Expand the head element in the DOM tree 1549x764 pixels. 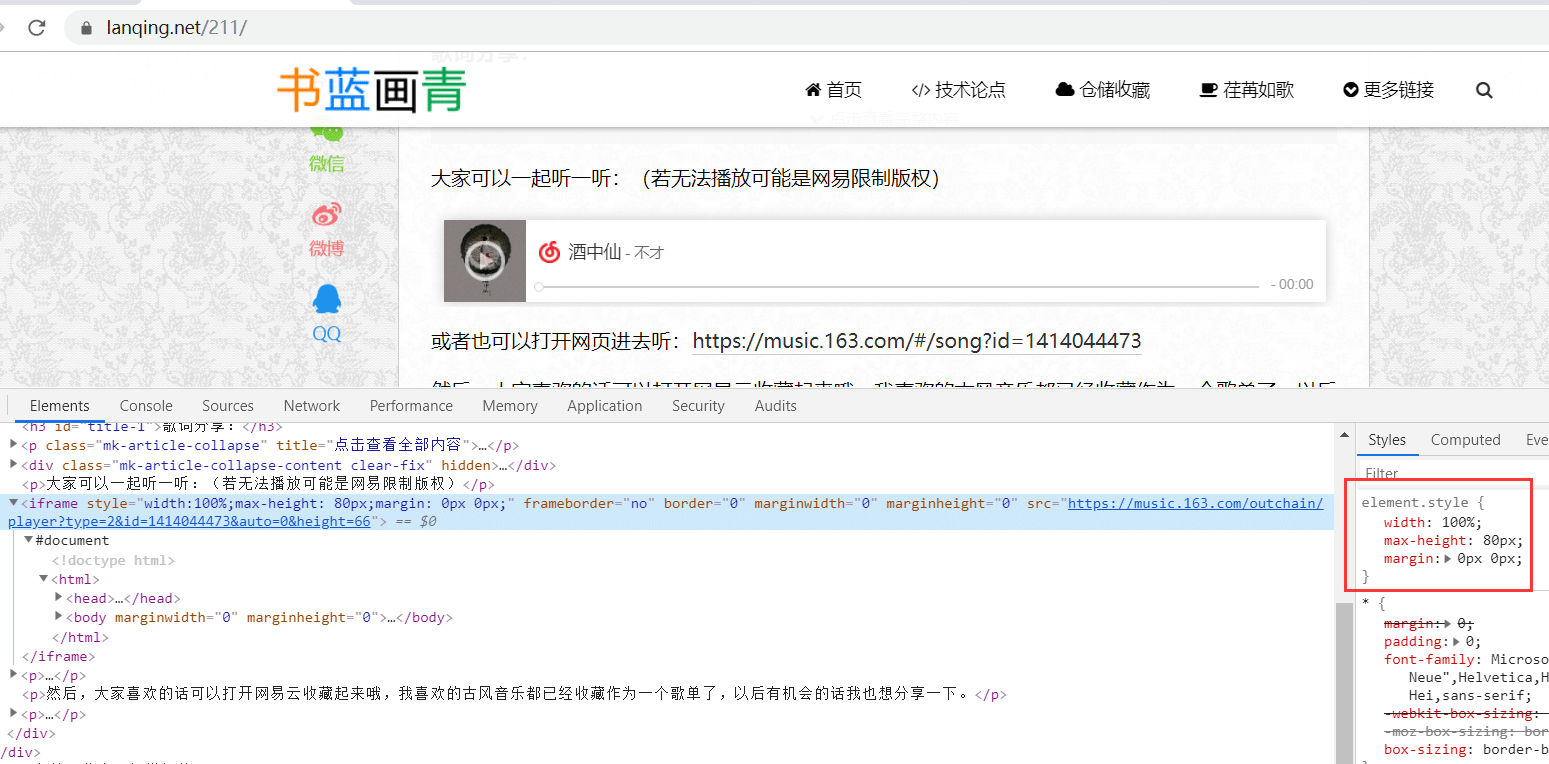click(x=59, y=598)
